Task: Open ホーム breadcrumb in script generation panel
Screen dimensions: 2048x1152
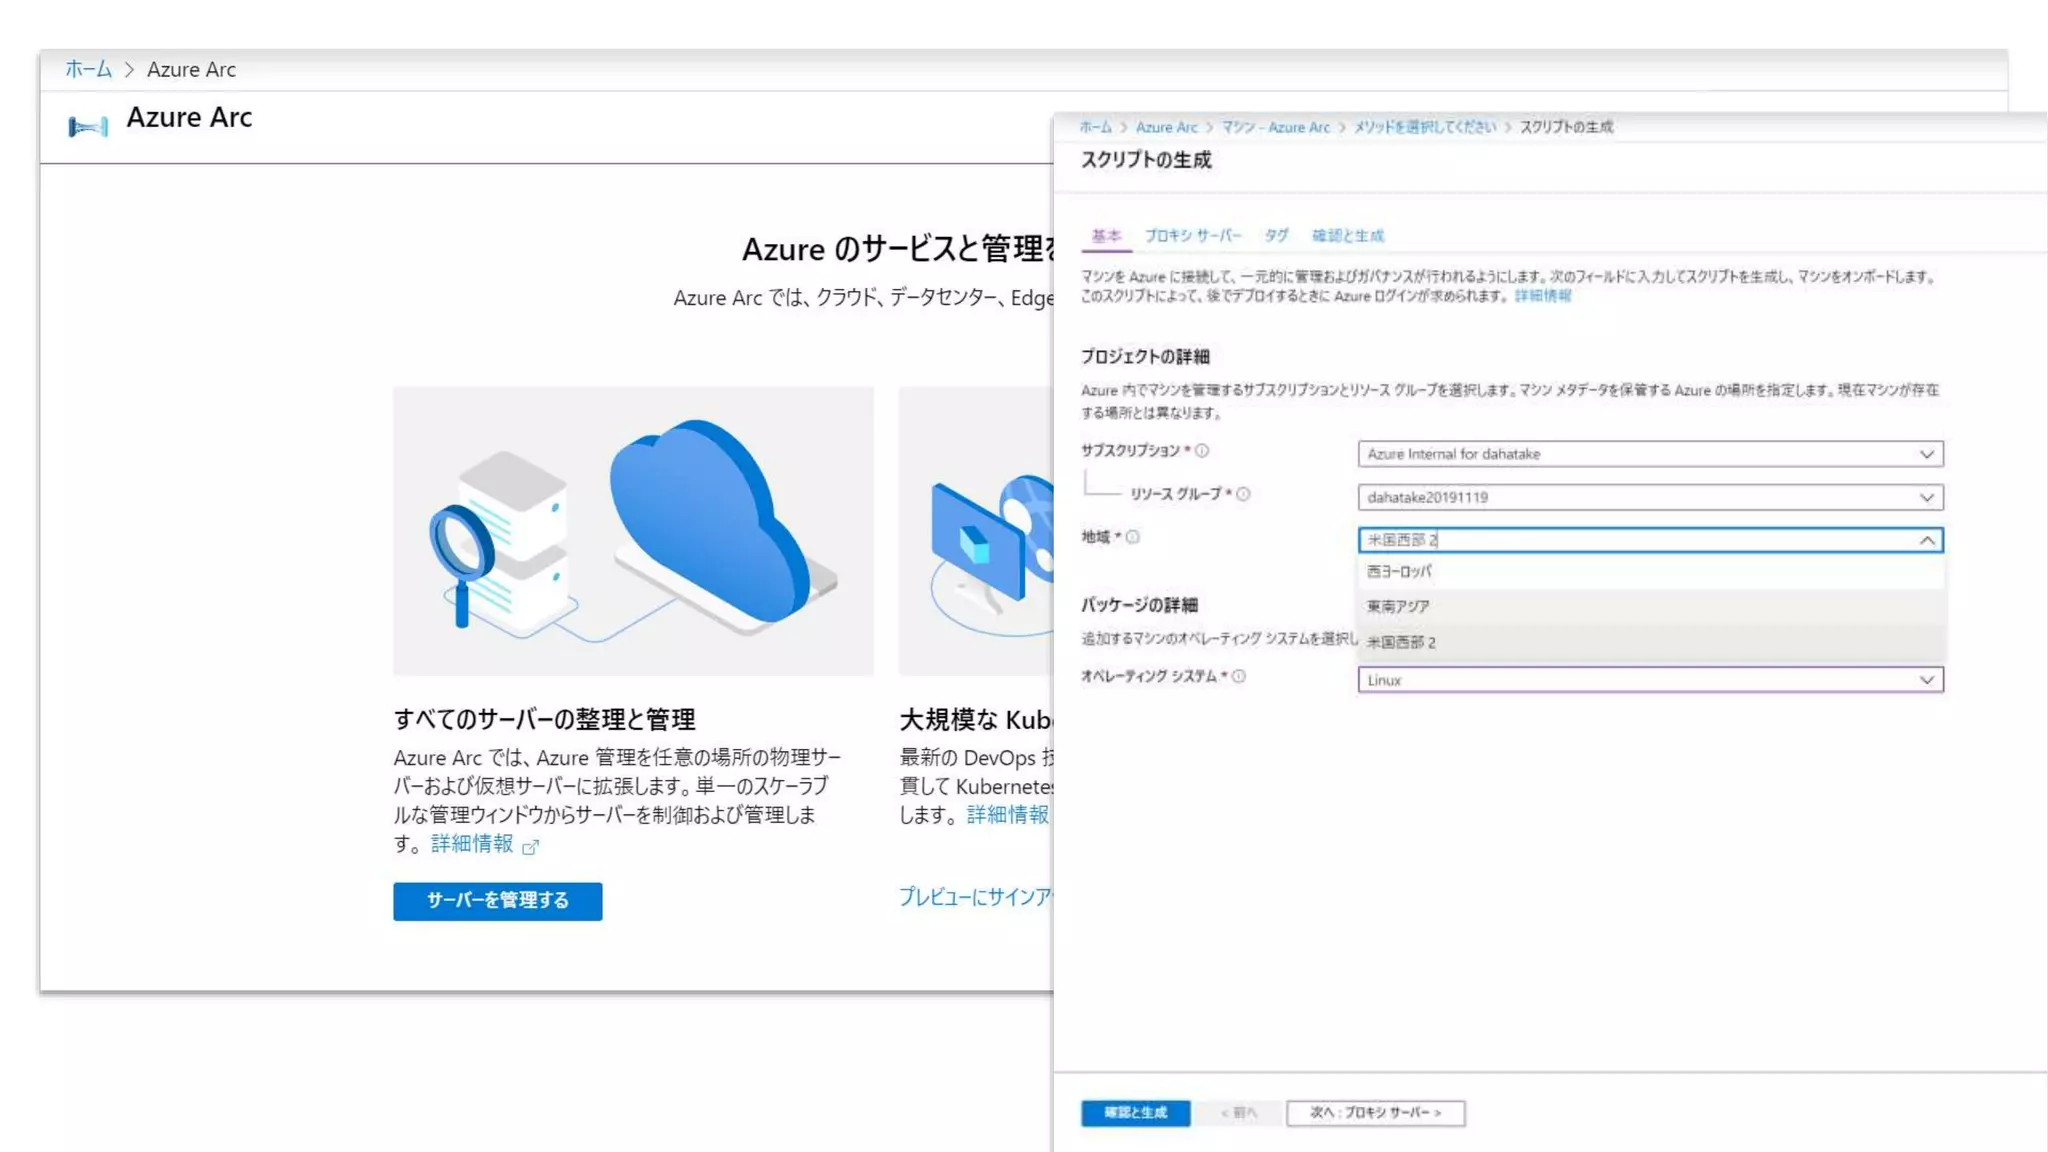Action: [x=1095, y=127]
